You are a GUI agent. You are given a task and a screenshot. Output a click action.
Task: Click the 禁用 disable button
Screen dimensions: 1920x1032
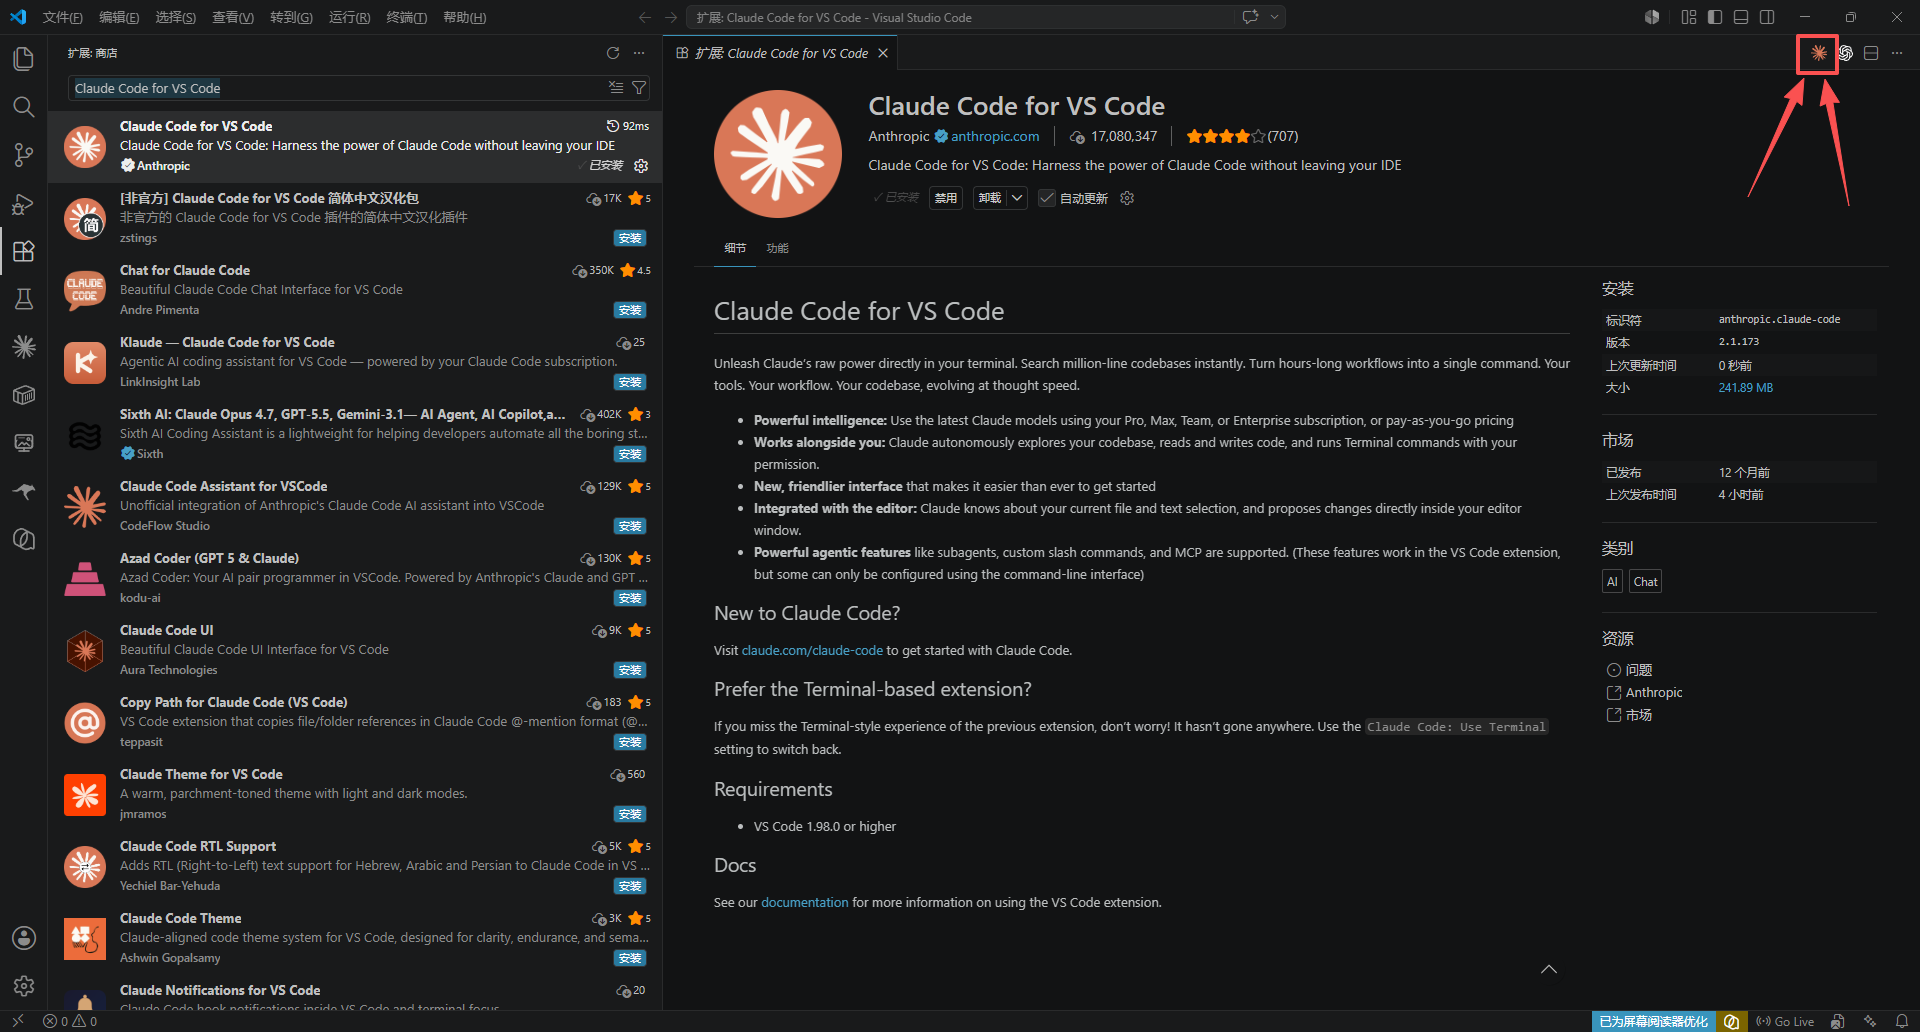[946, 198]
